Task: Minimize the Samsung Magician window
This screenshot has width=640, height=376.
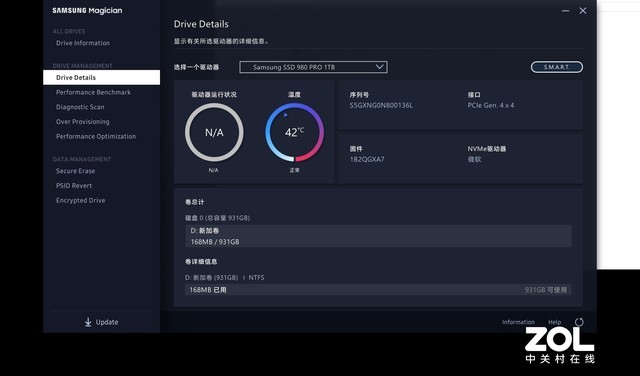Action: click(x=565, y=11)
